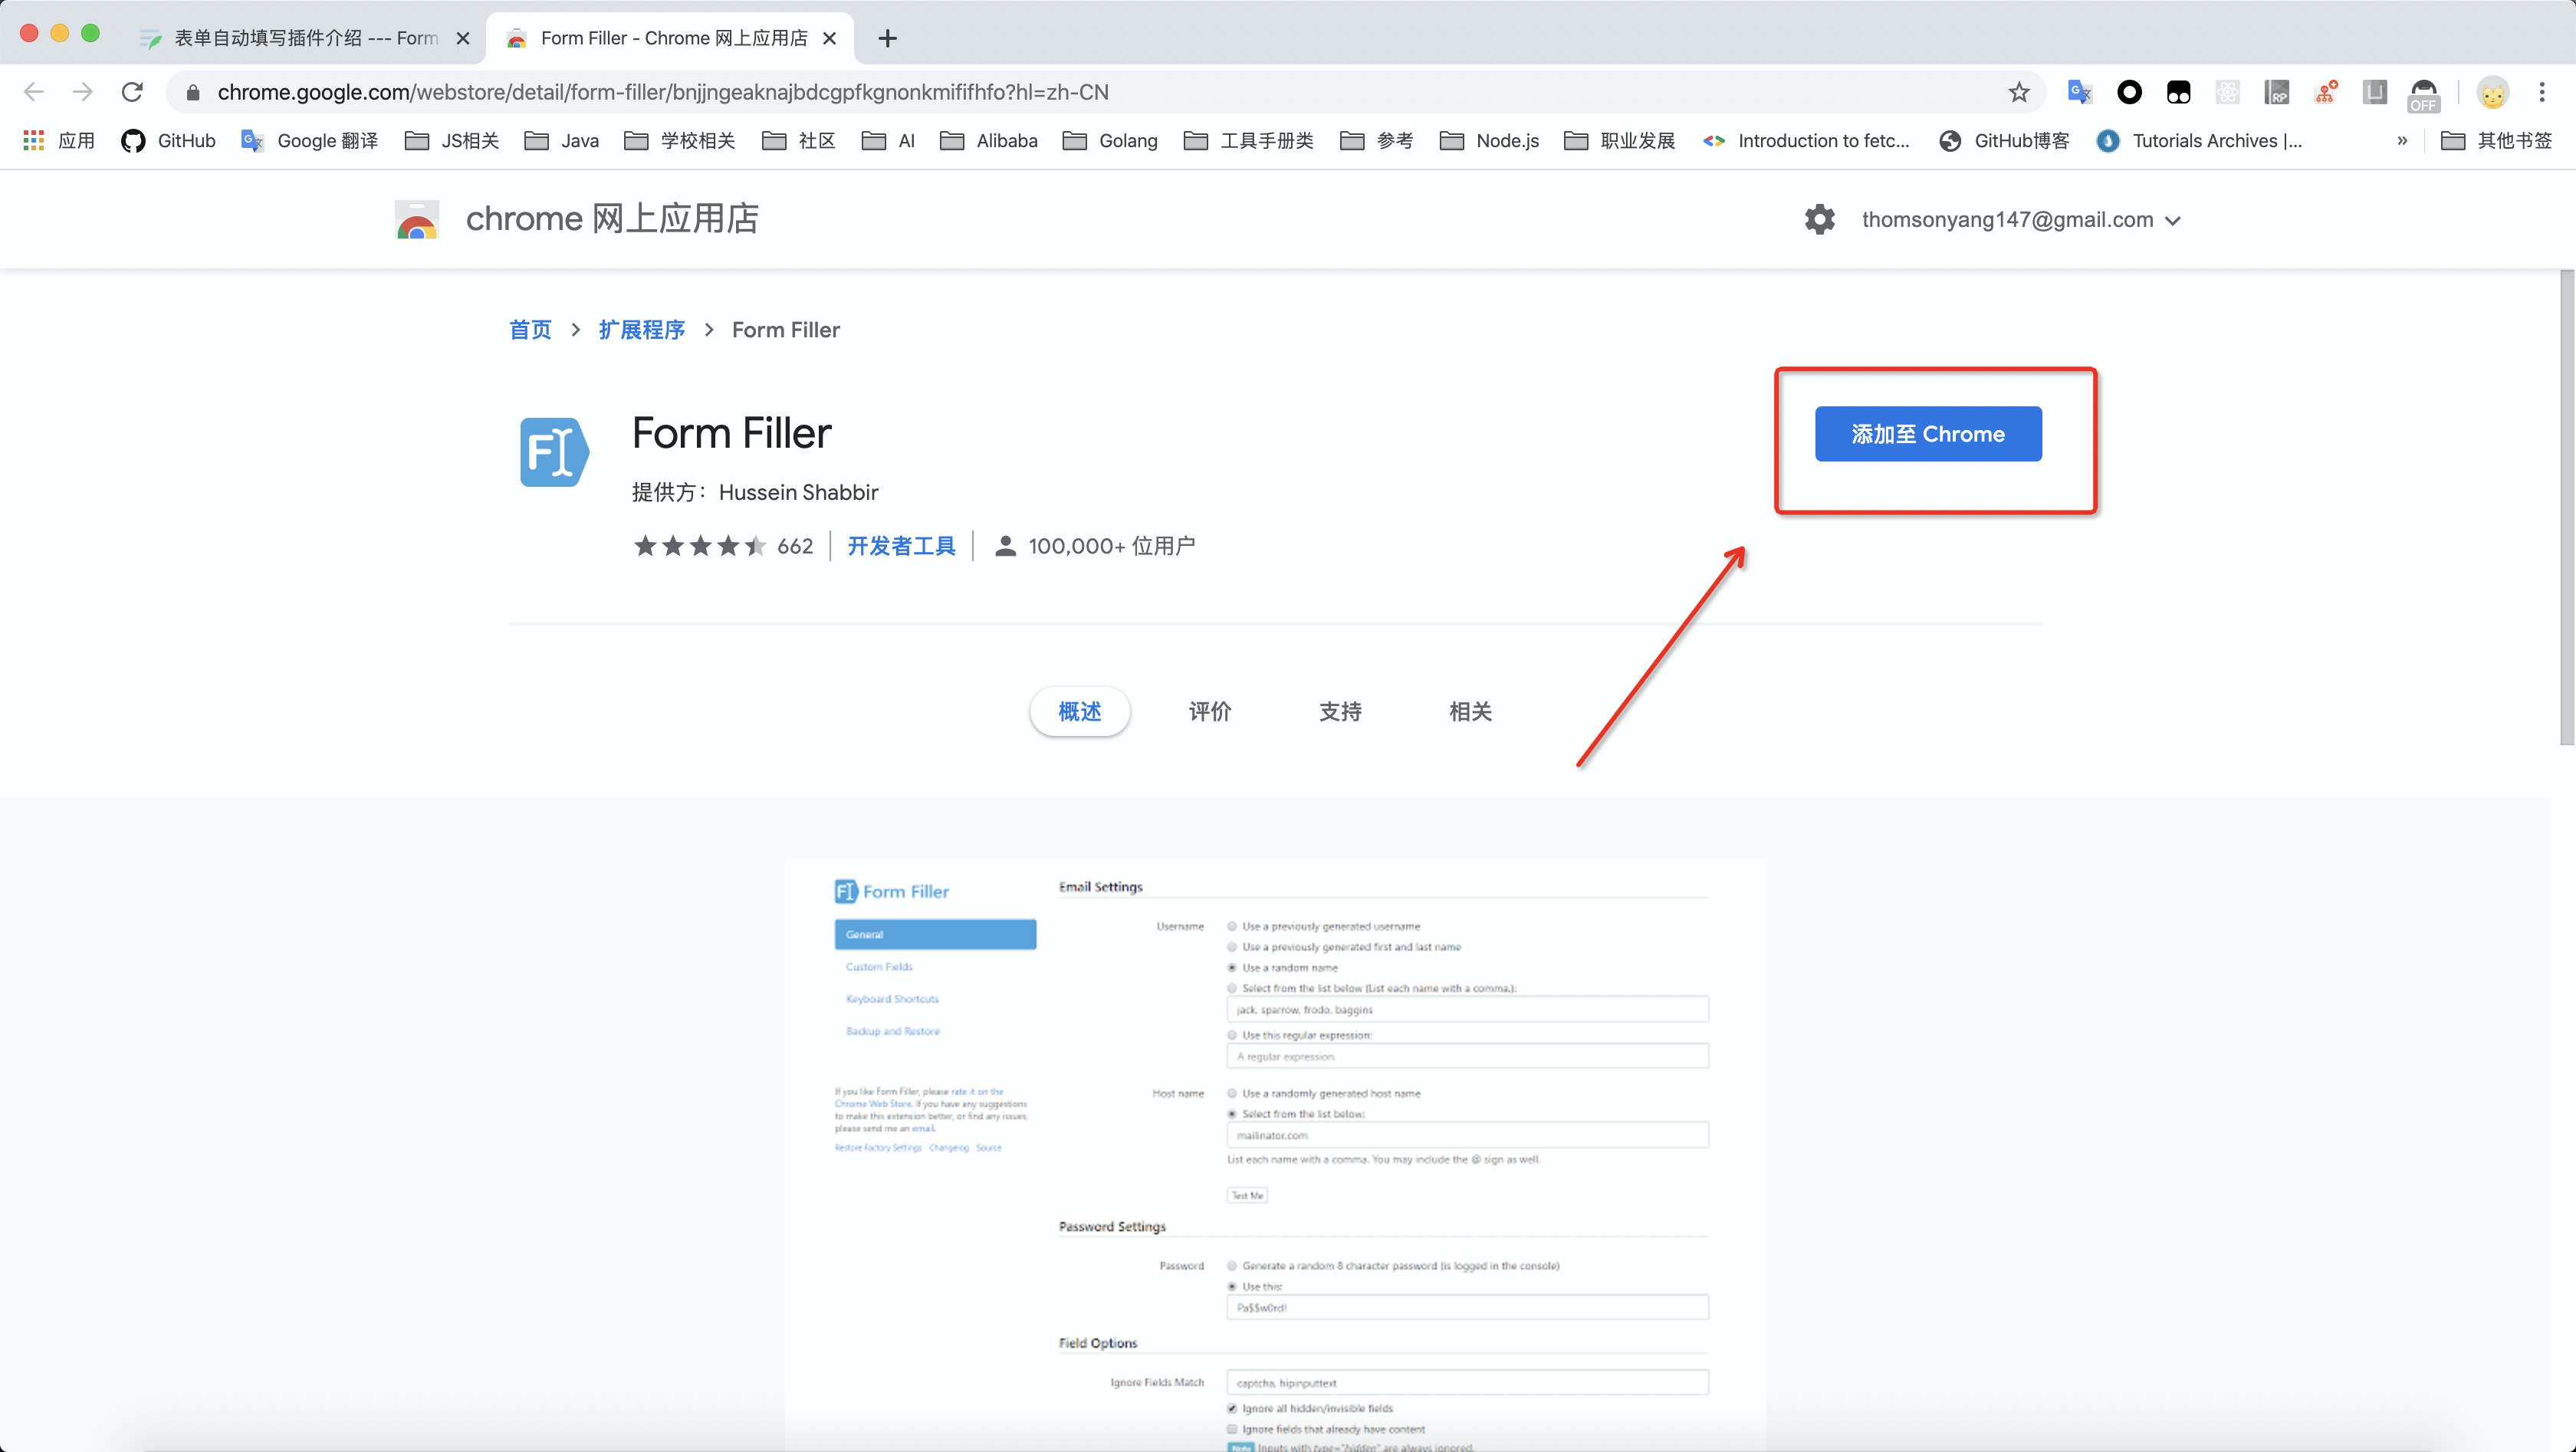Open the 其他书签 bookmarks folder
The image size is (2576, 1452).
click(2496, 141)
